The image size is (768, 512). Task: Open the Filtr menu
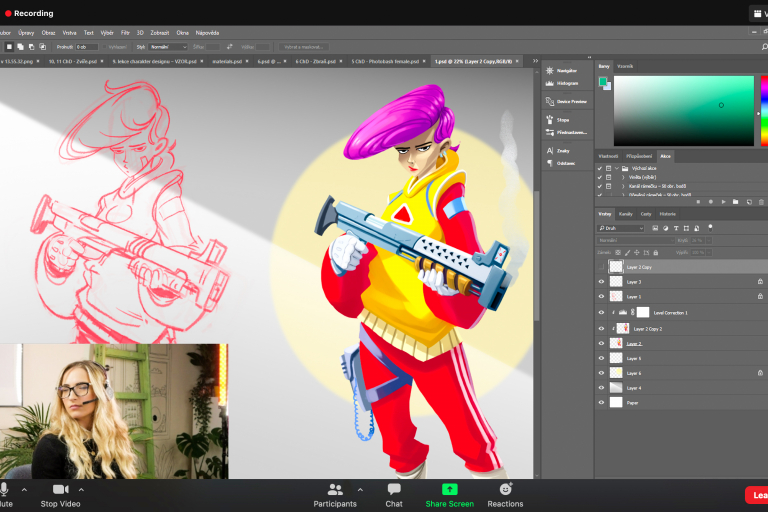[125, 32]
